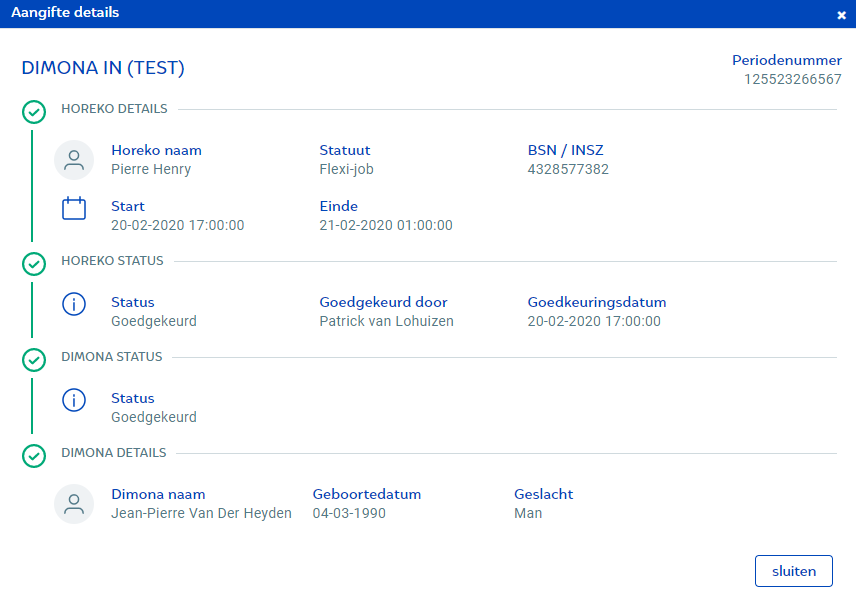The width and height of the screenshot is (856, 598).
Task: Click the Geboortedatum value 04-03-1990
Action: (349, 514)
